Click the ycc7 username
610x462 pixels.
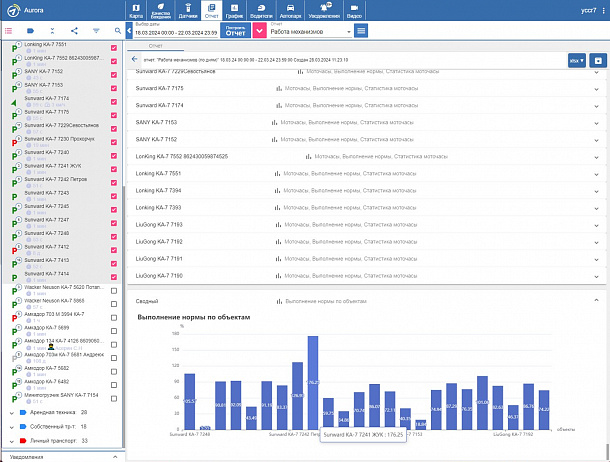(x=588, y=10)
